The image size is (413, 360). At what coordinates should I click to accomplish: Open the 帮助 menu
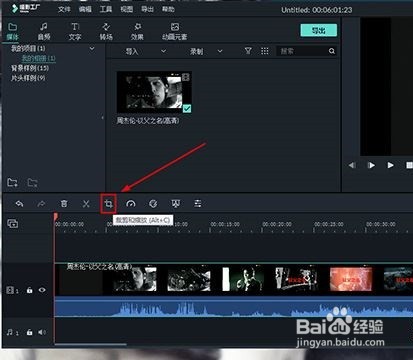168,9
